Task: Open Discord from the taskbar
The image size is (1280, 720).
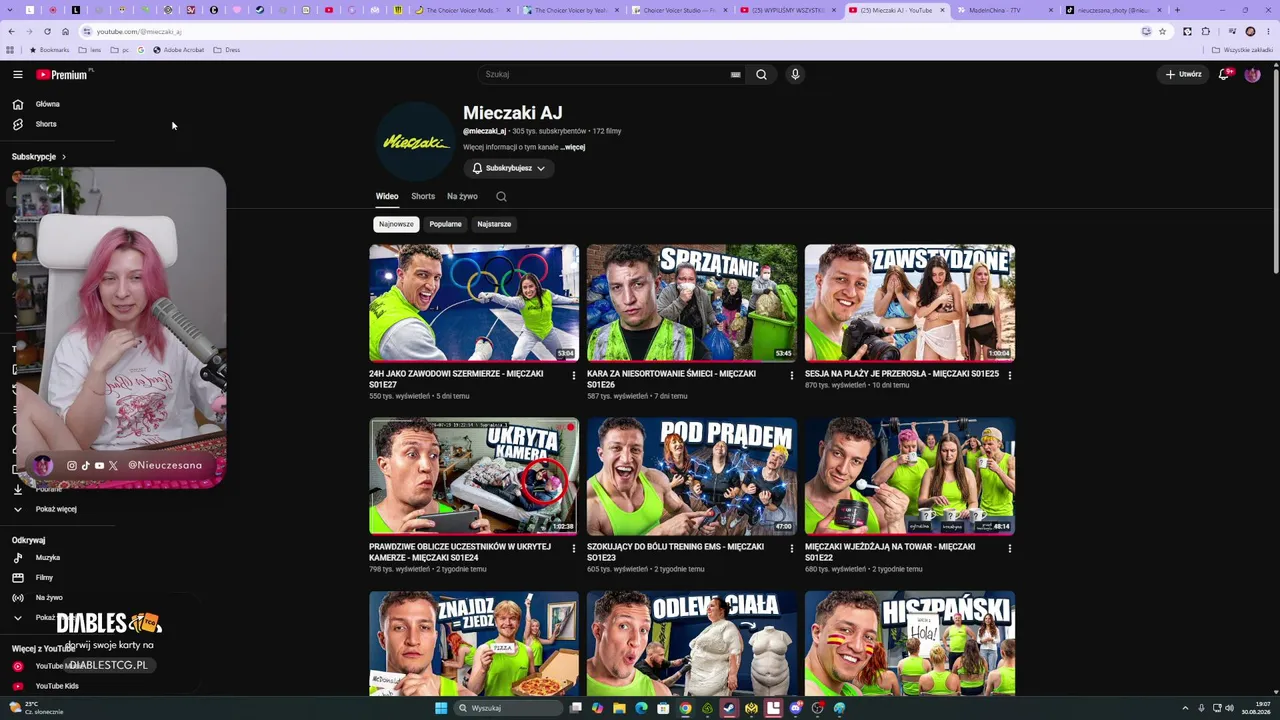Action: click(x=795, y=708)
